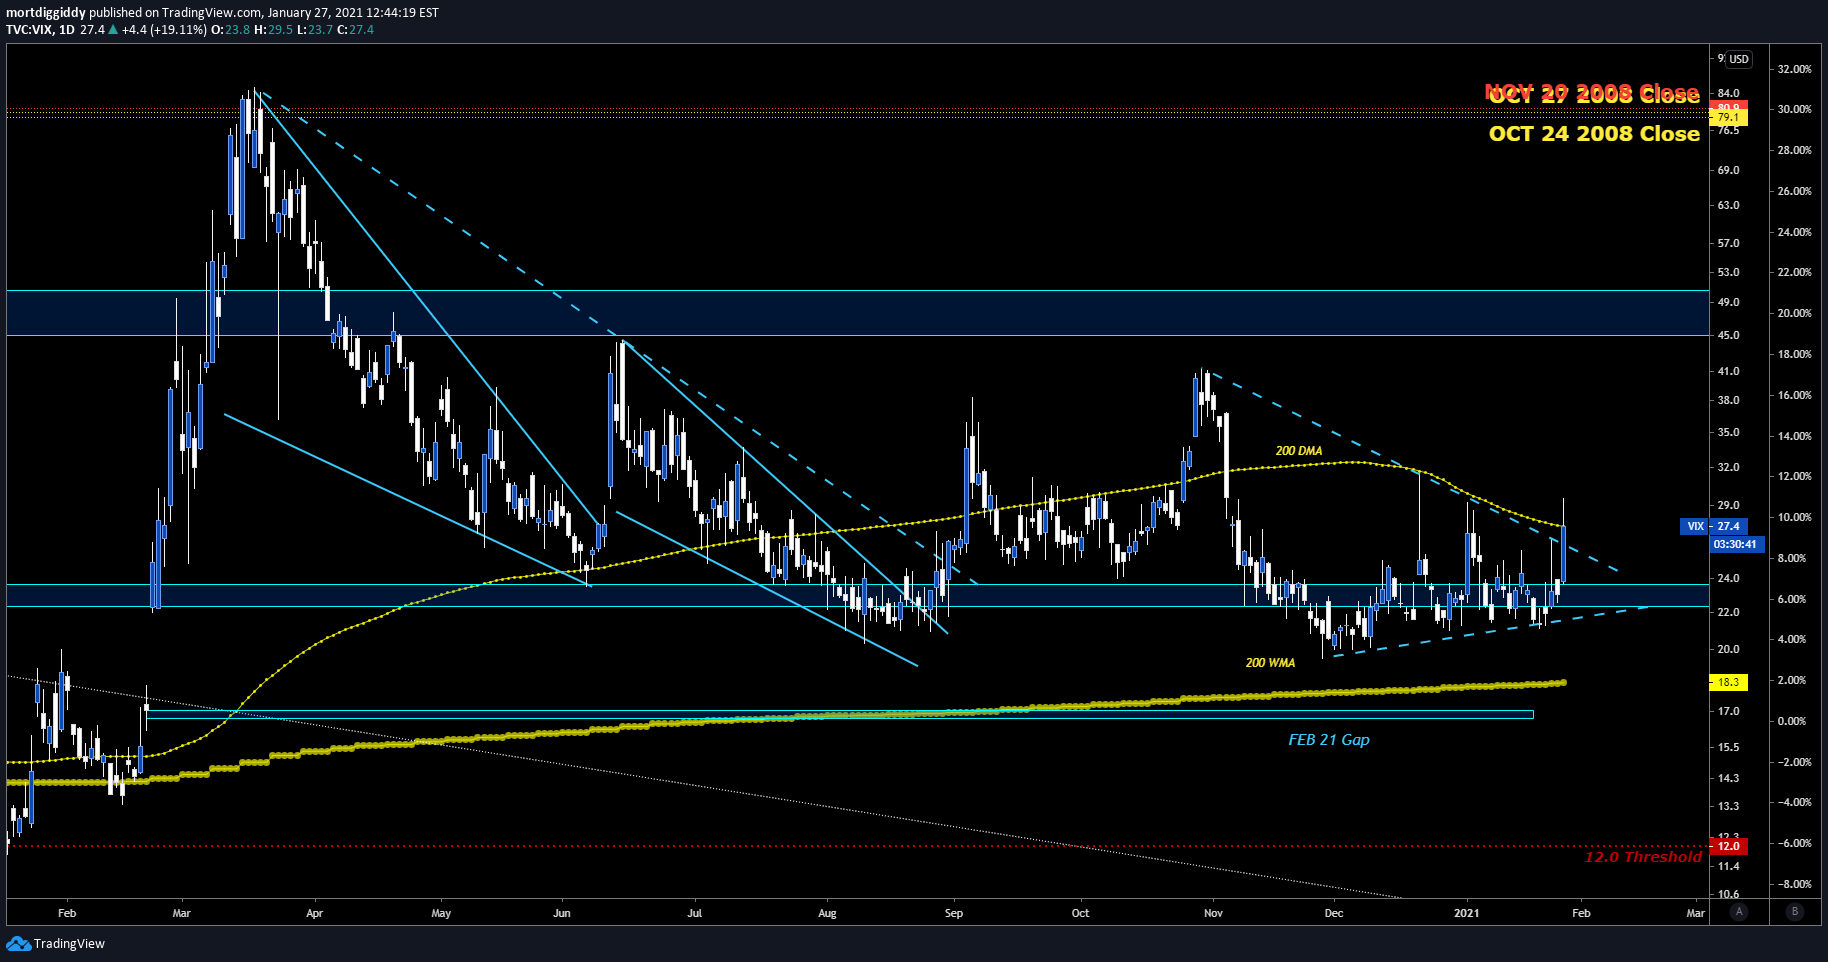Image resolution: width=1828 pixels, height=962 pixels.
Task: Click the red 12.0 price label
Action: click(x=1728, y=846)
